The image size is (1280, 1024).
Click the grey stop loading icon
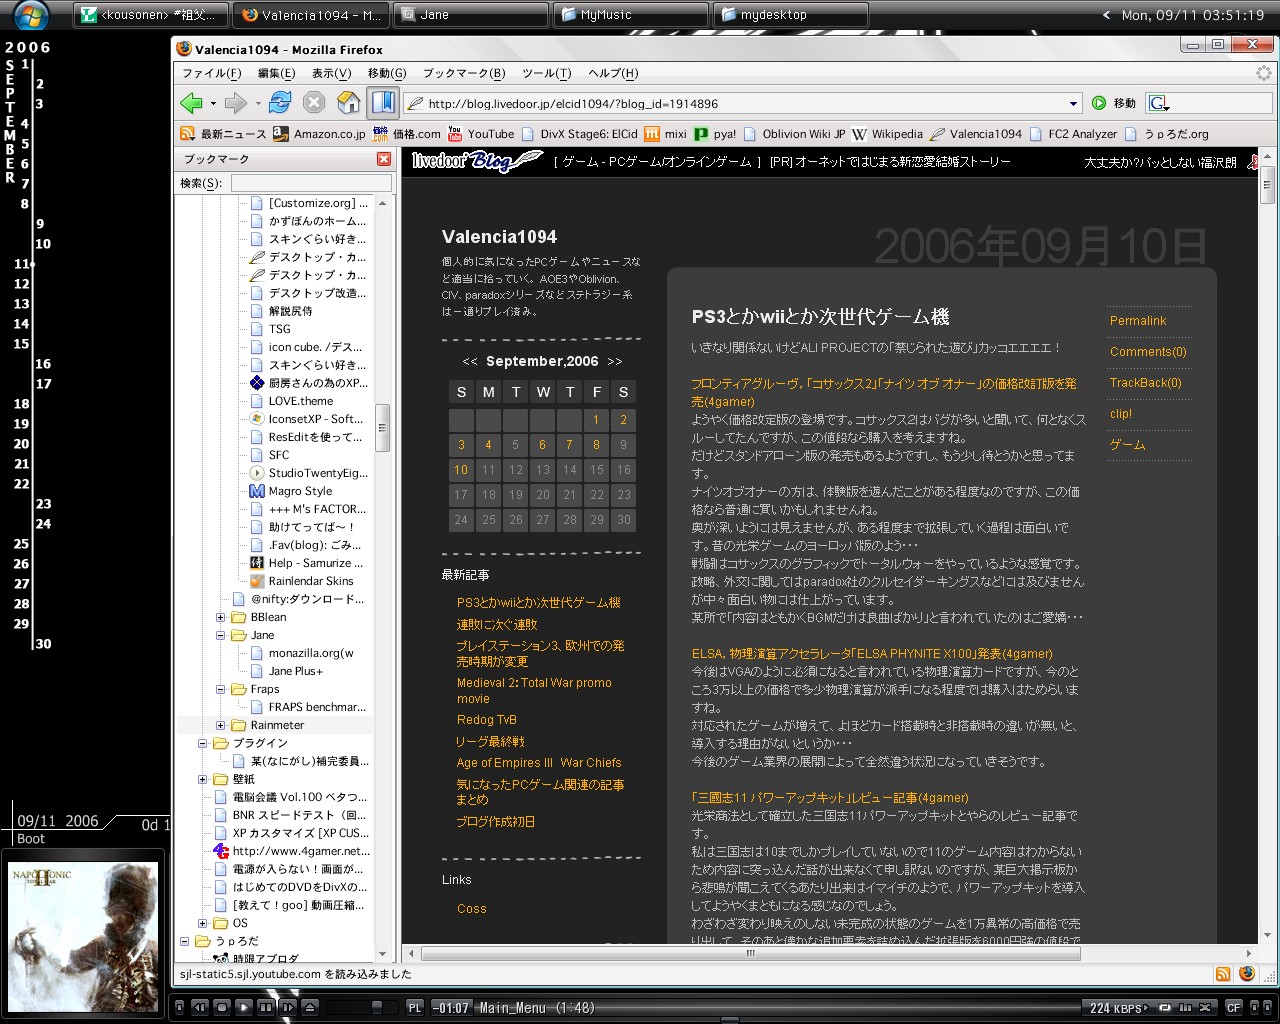click(314, 103)
